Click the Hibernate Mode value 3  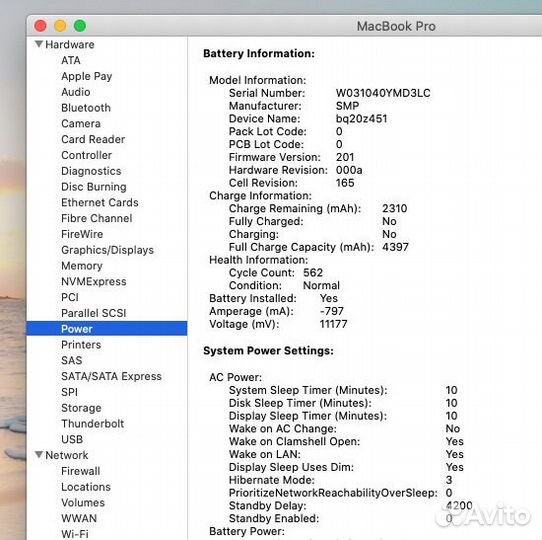coord(449,480)
